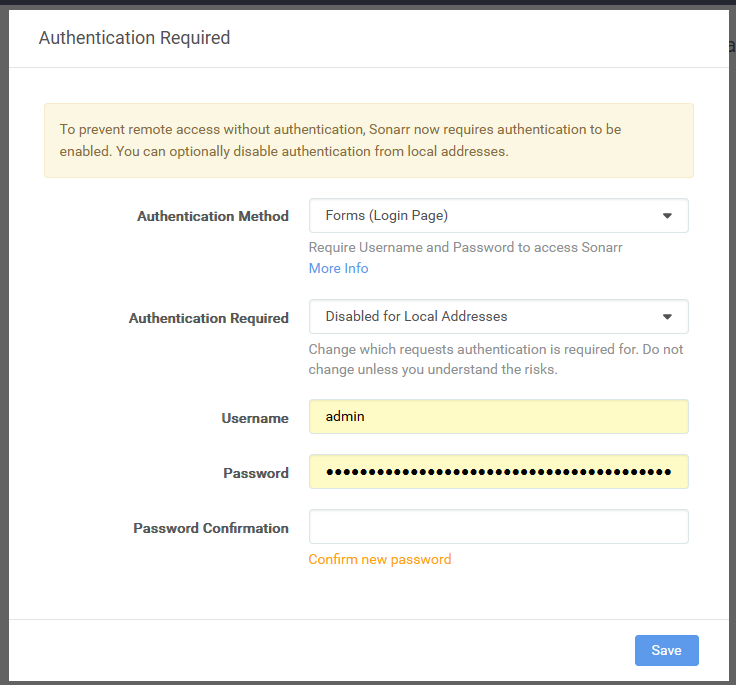Save the authentication settings
The image size is (736, 685).
[667, 650]
